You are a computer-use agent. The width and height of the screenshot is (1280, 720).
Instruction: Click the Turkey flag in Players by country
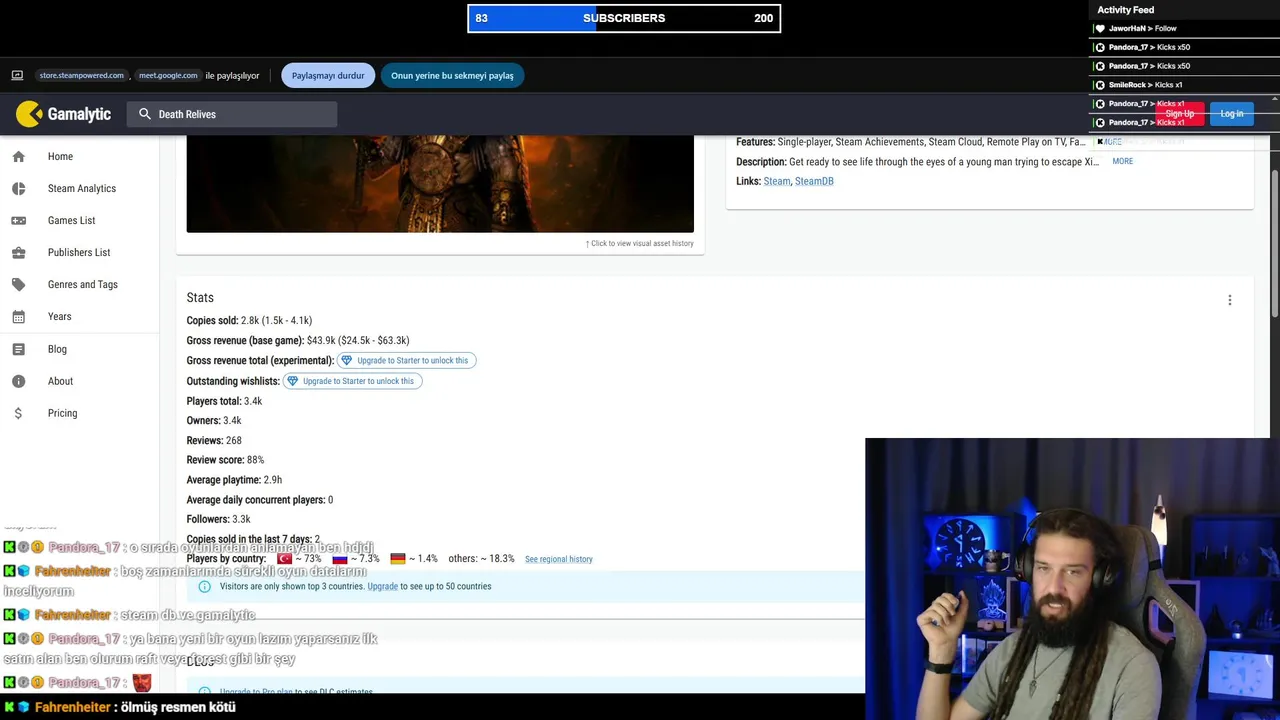(x=284, y=559)
